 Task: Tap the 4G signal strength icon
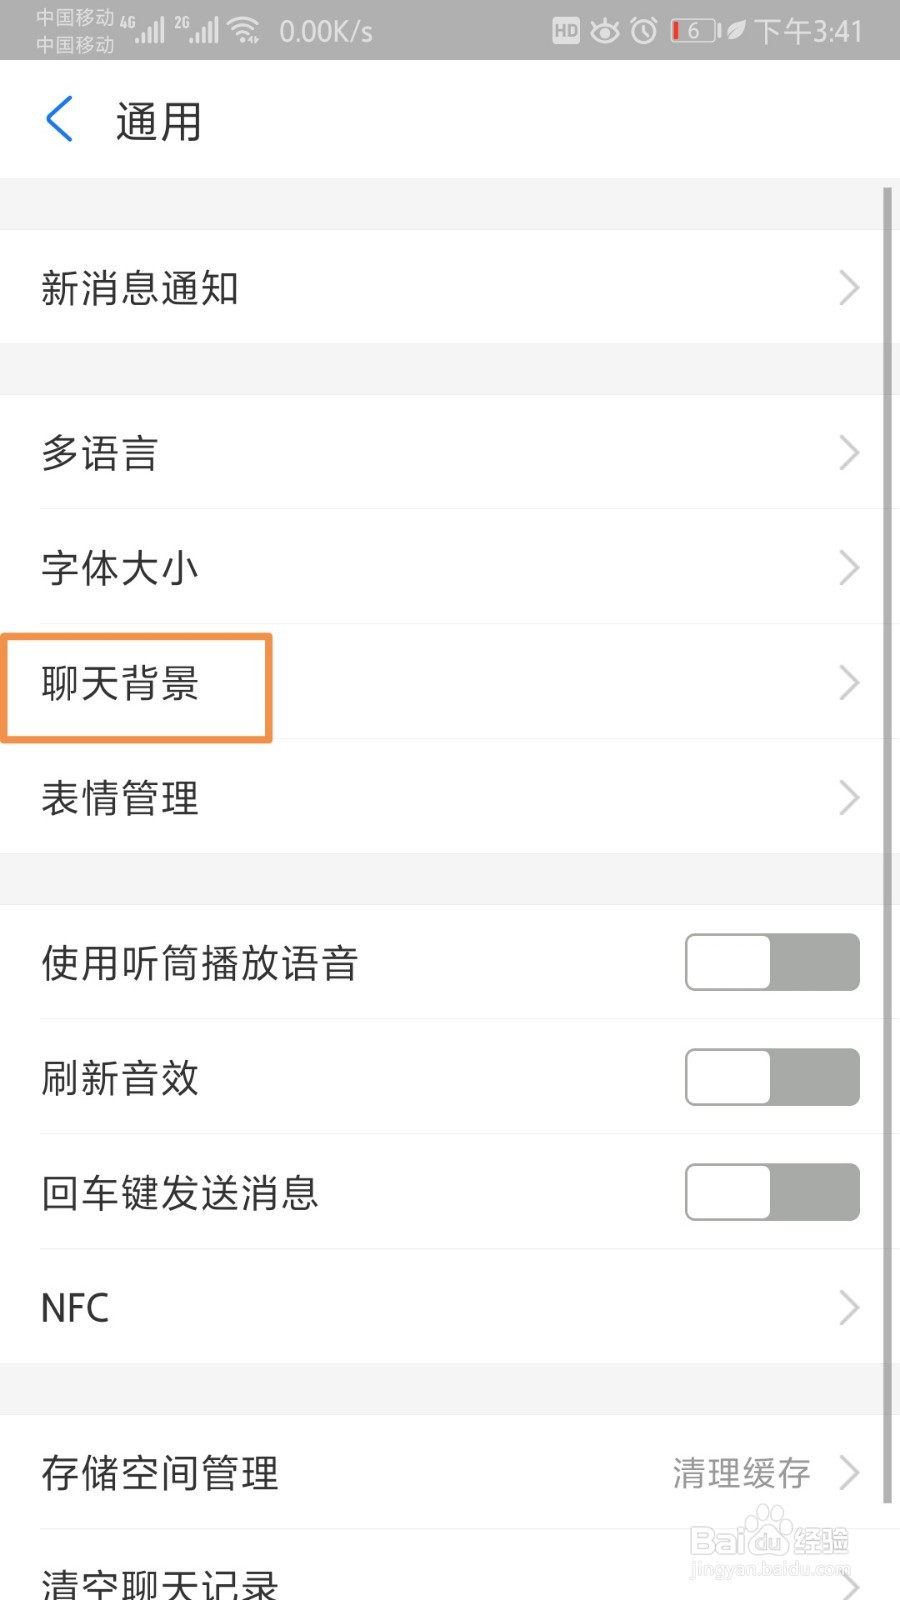click(x=143, y=30)
